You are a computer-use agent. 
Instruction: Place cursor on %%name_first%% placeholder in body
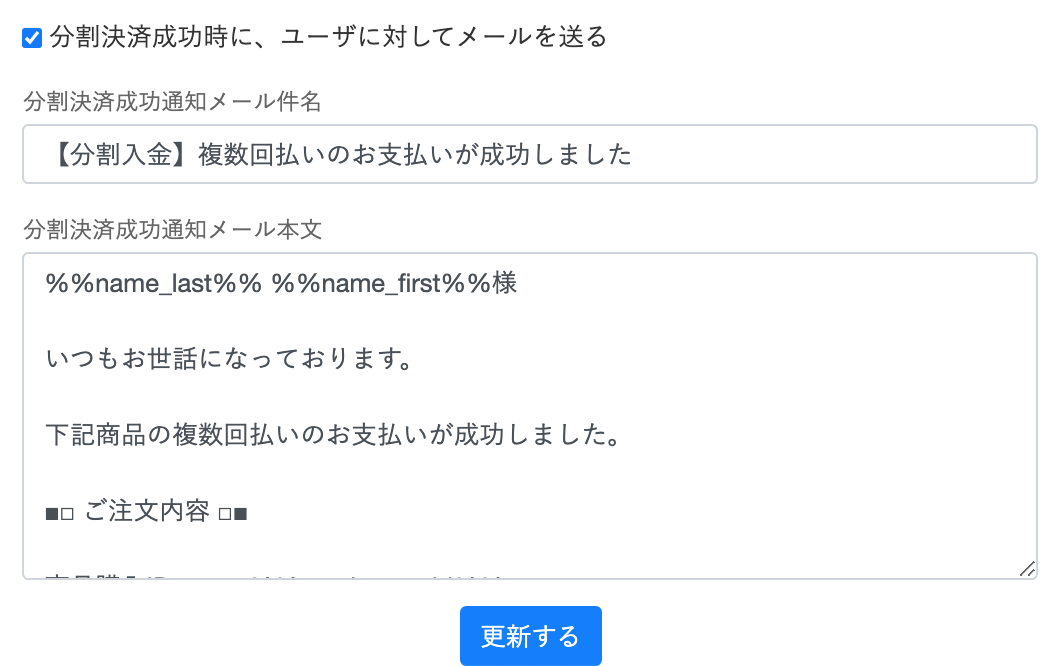(x=381, y=284)
